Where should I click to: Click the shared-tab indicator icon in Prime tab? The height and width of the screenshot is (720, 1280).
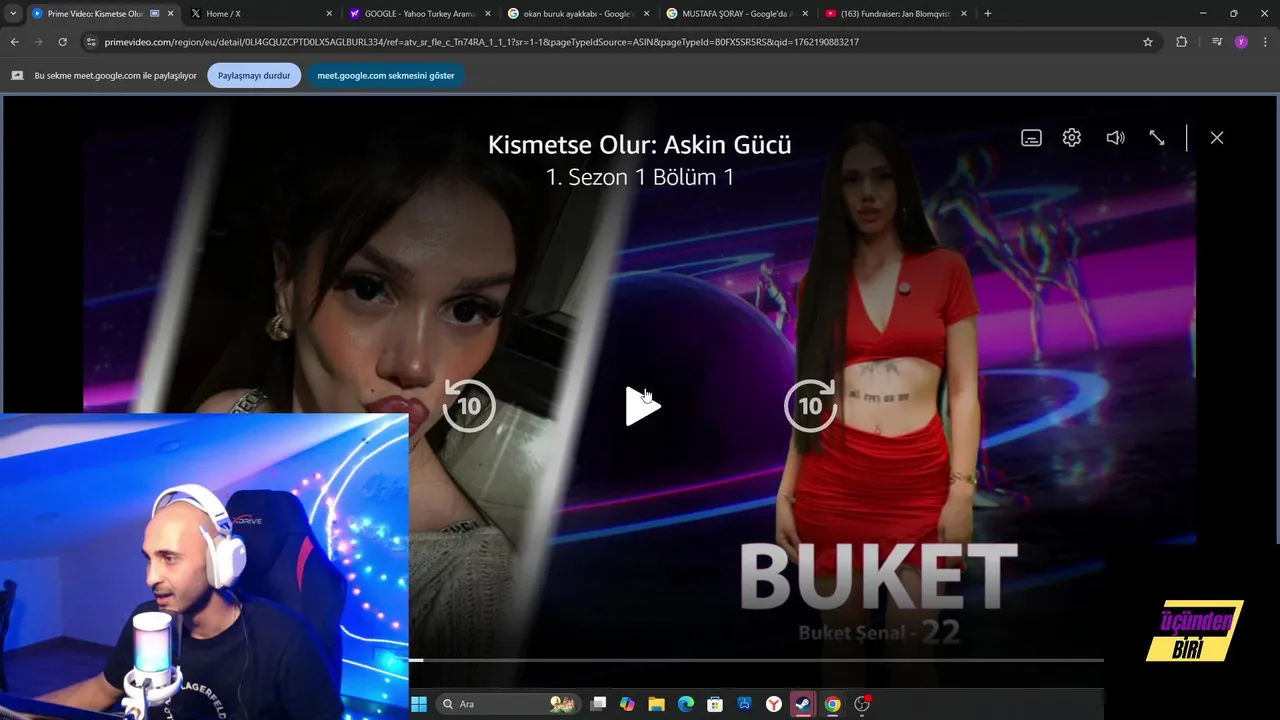pyautogui.click(x=154, y=14)
